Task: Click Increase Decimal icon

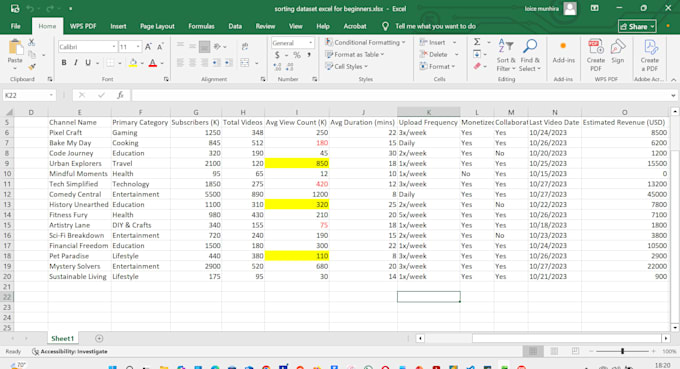Action: coord(278,67)
